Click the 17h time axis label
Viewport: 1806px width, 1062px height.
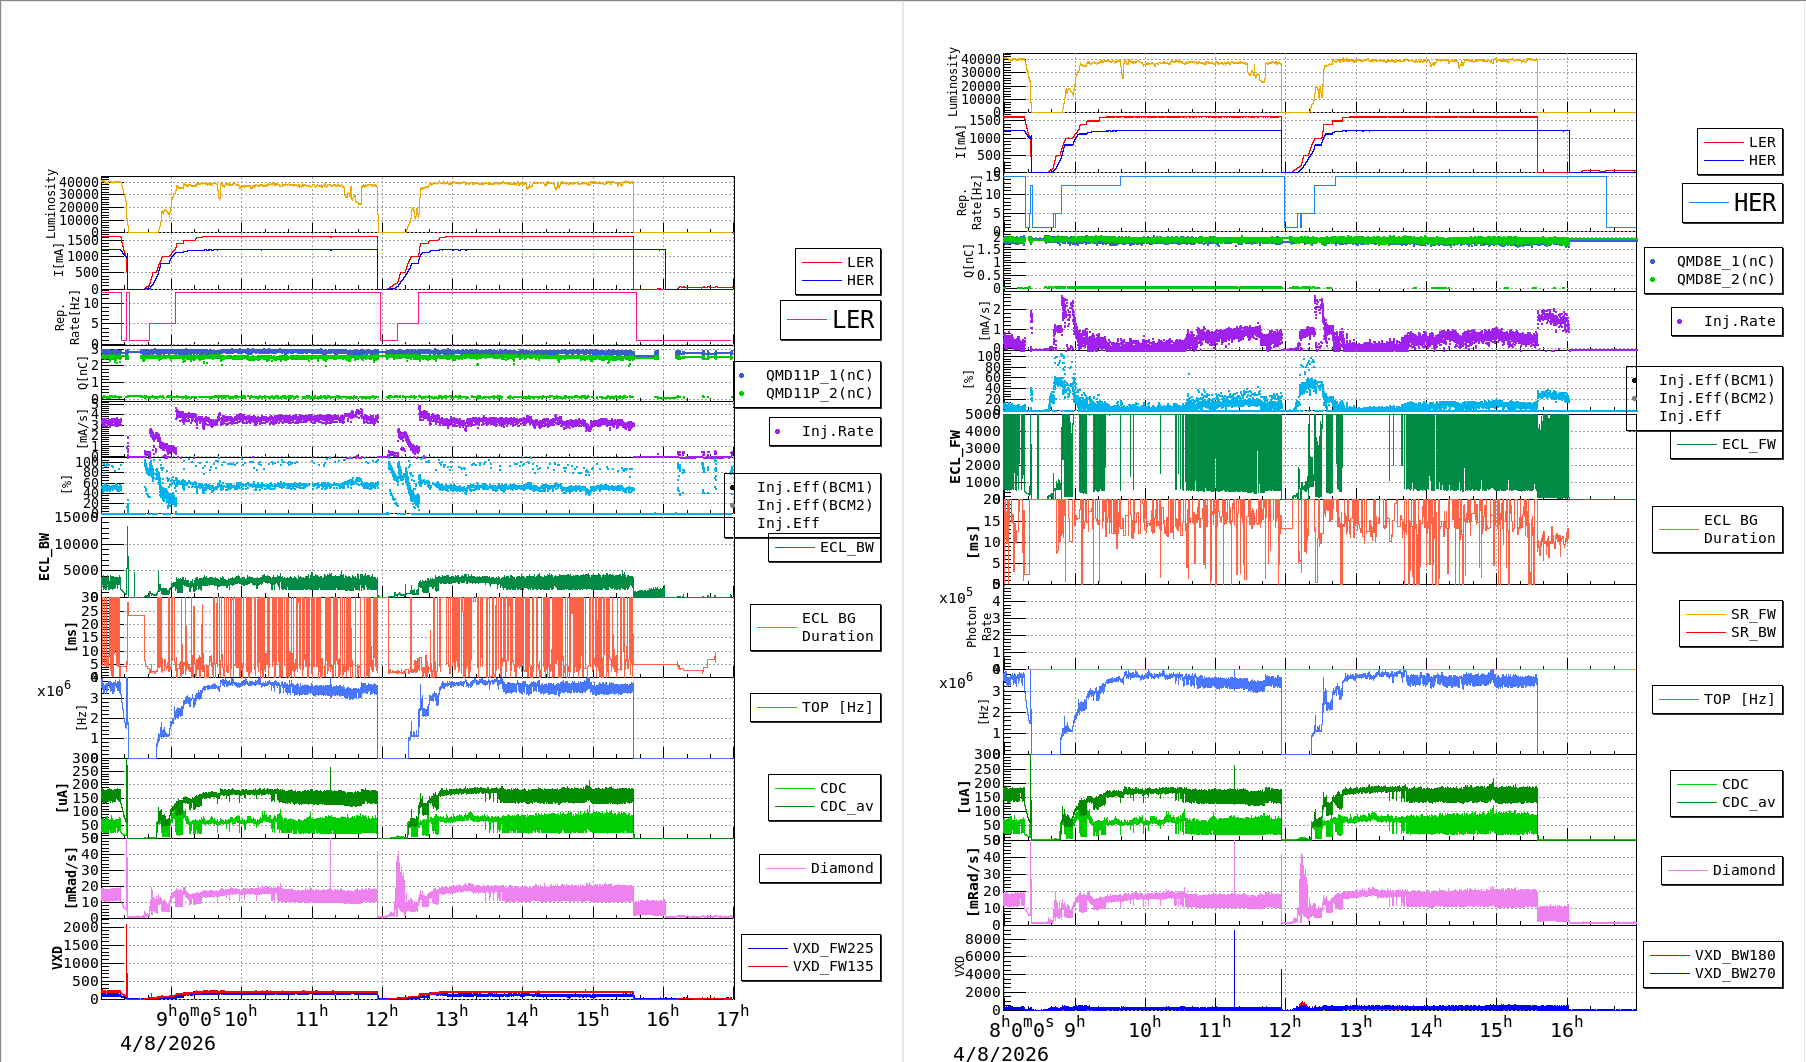pyautogui.click(x=731, y=1018)
